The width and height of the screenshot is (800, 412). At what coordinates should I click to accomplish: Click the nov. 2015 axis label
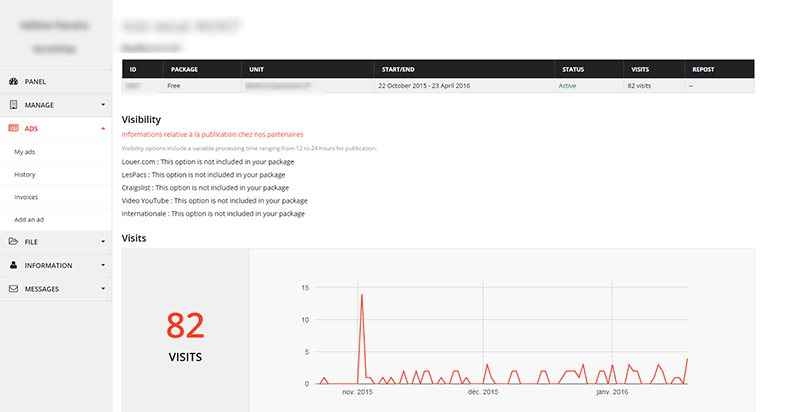pos(357,392)
